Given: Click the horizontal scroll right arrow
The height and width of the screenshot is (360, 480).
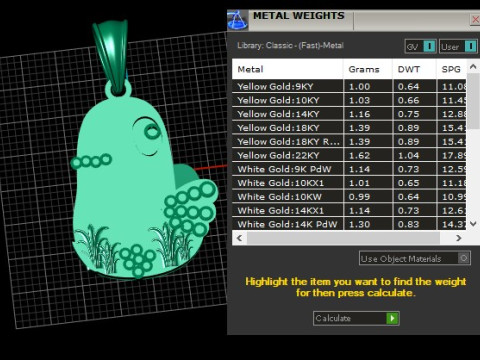Looking at the screenshot, I should pyautogui.click(x=459, y=238).
